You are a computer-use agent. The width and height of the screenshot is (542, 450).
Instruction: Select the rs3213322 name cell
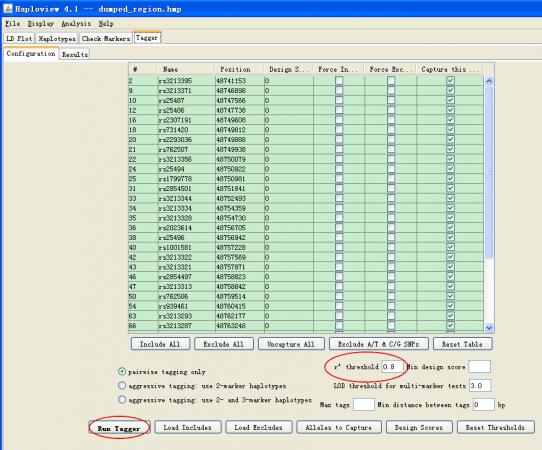pos(186,257)
